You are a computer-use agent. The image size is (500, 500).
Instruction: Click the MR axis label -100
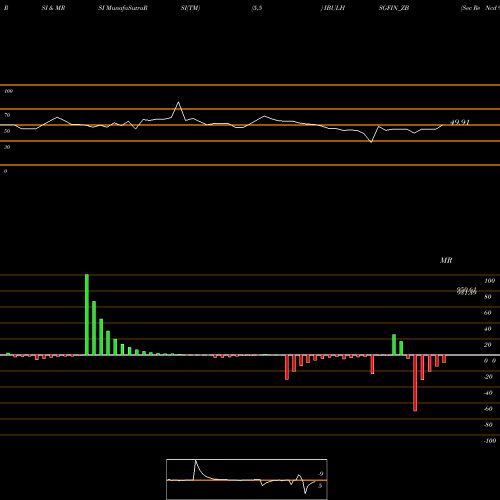pos(490,441)
